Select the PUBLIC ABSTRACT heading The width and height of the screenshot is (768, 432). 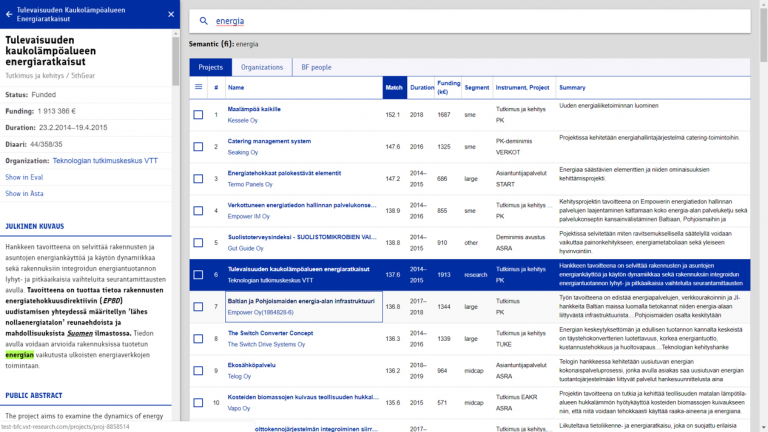[33, 395]
